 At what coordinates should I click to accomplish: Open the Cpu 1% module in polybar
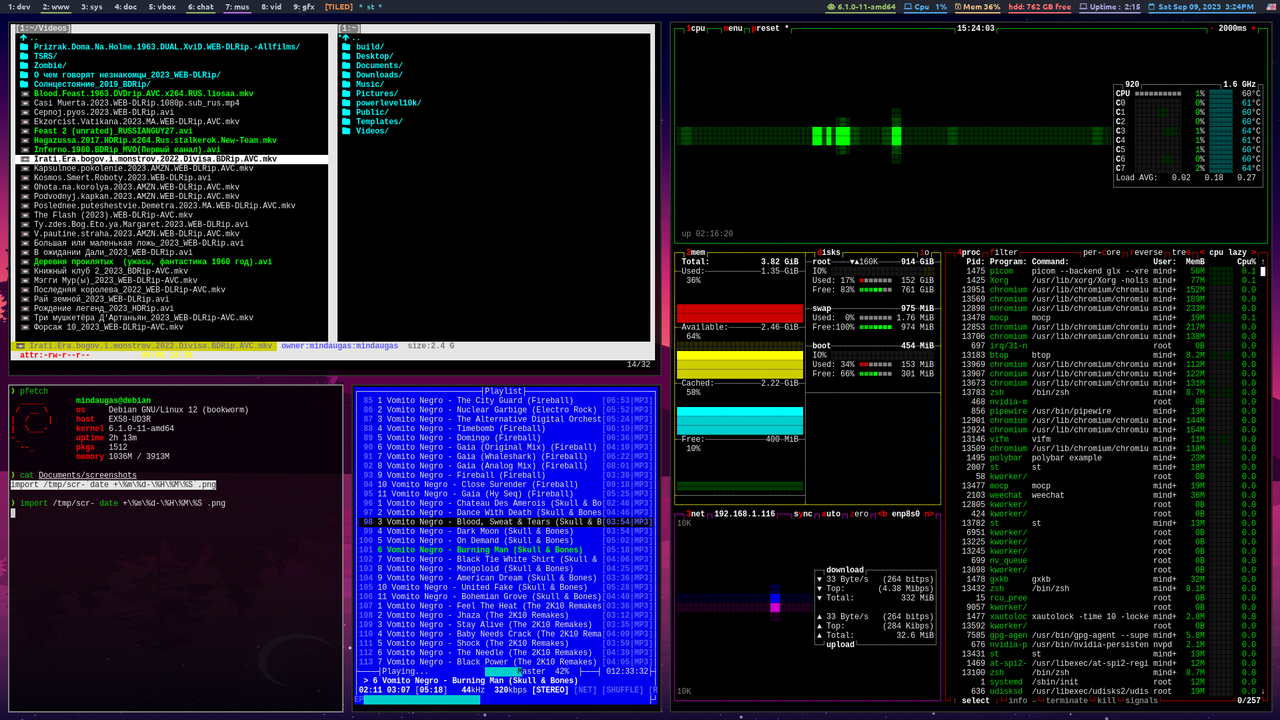coord(925,6)
